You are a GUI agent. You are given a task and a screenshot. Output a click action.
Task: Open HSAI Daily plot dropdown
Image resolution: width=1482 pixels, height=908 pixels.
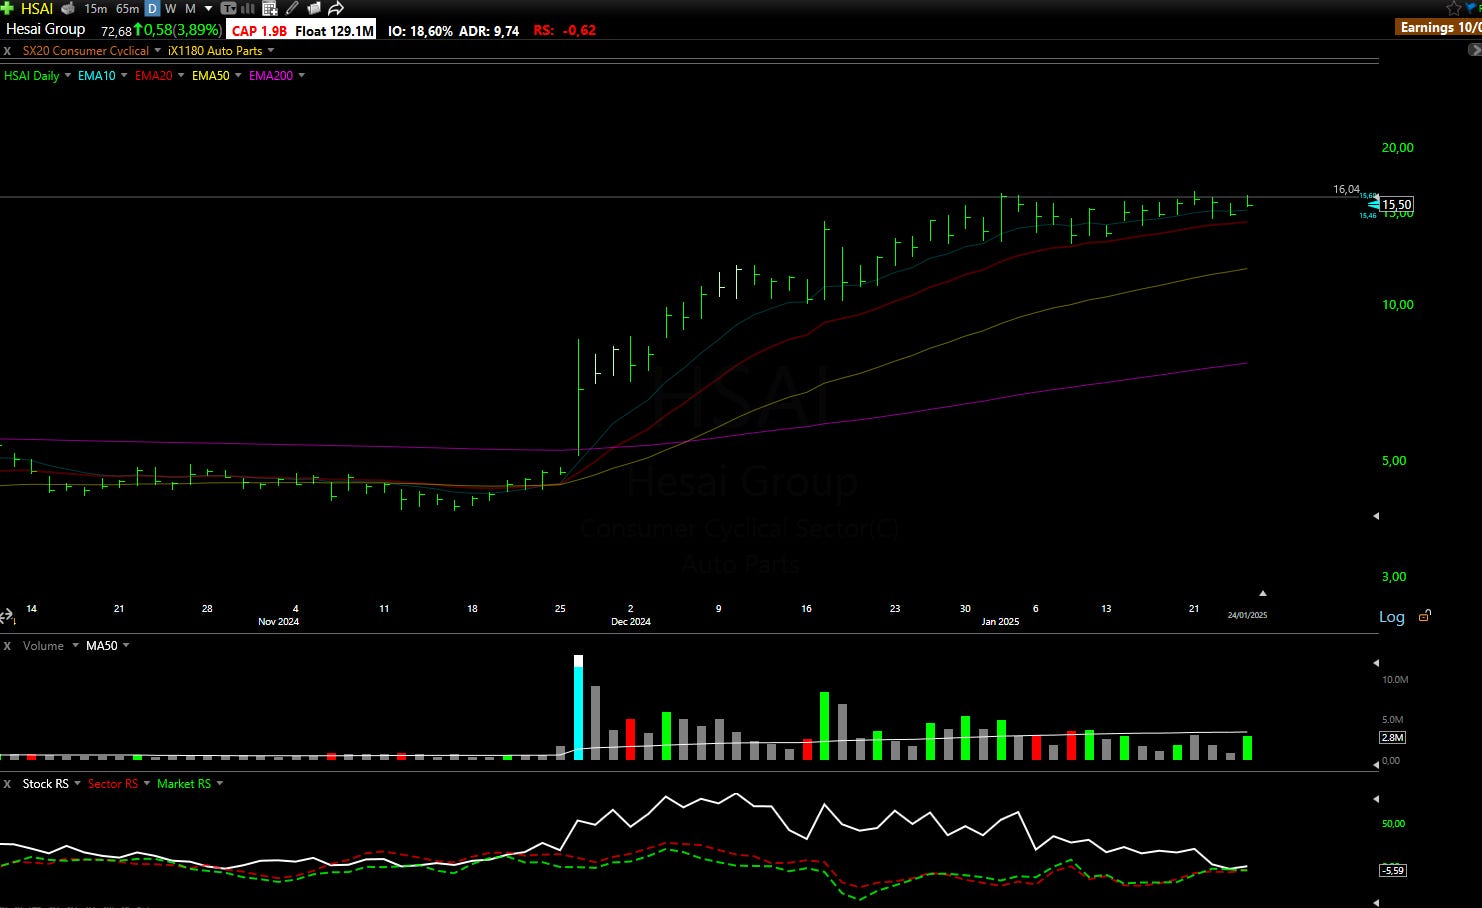point(68,75)
